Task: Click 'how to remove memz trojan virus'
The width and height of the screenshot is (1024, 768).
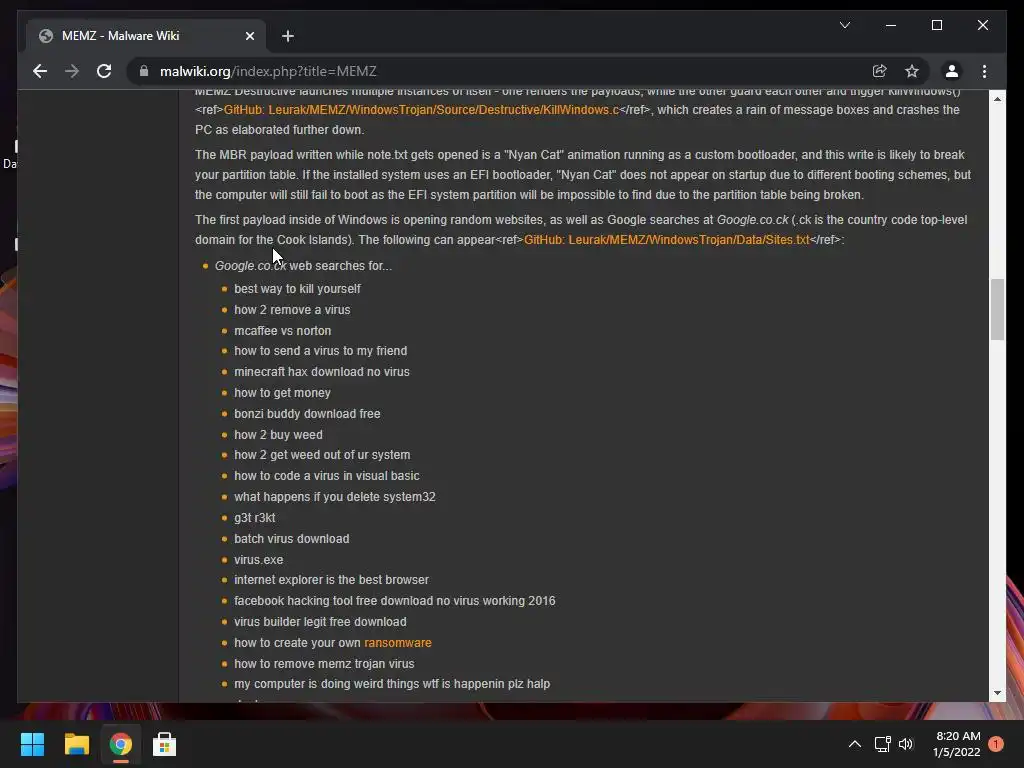Action: click(x=324, y=664)
